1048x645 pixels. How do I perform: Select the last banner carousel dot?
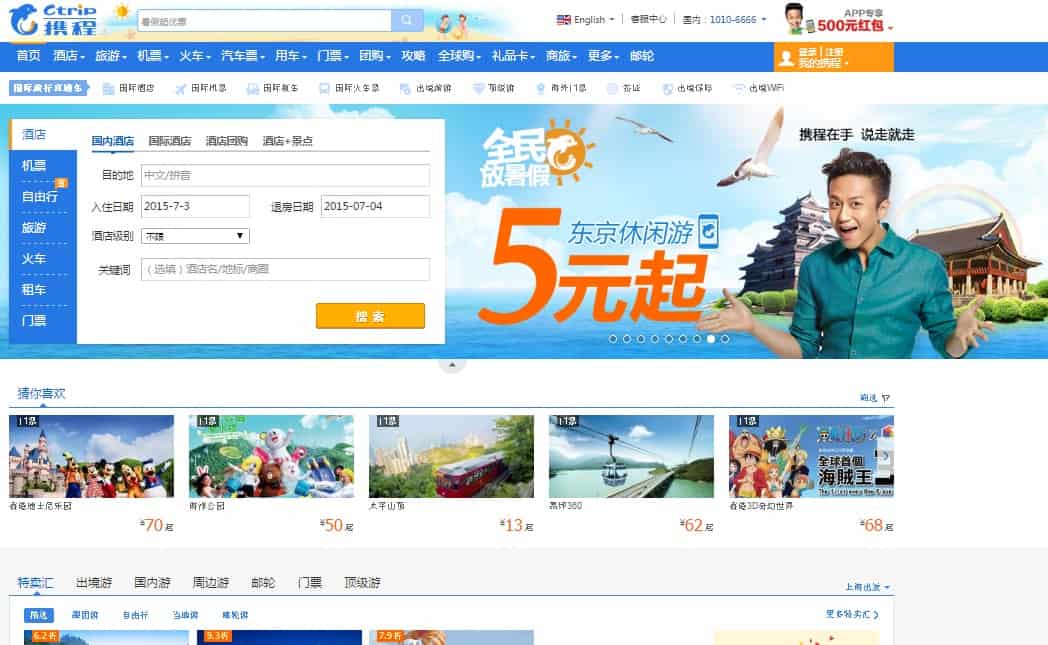click(725, 339)
